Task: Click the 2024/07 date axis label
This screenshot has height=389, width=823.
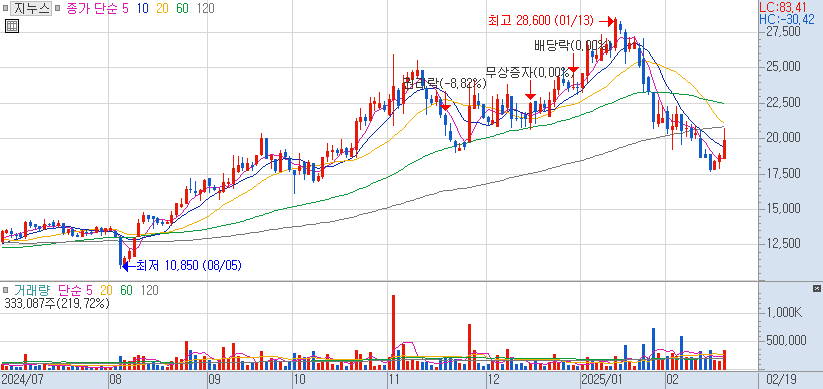Action: (x=22, y=380)
